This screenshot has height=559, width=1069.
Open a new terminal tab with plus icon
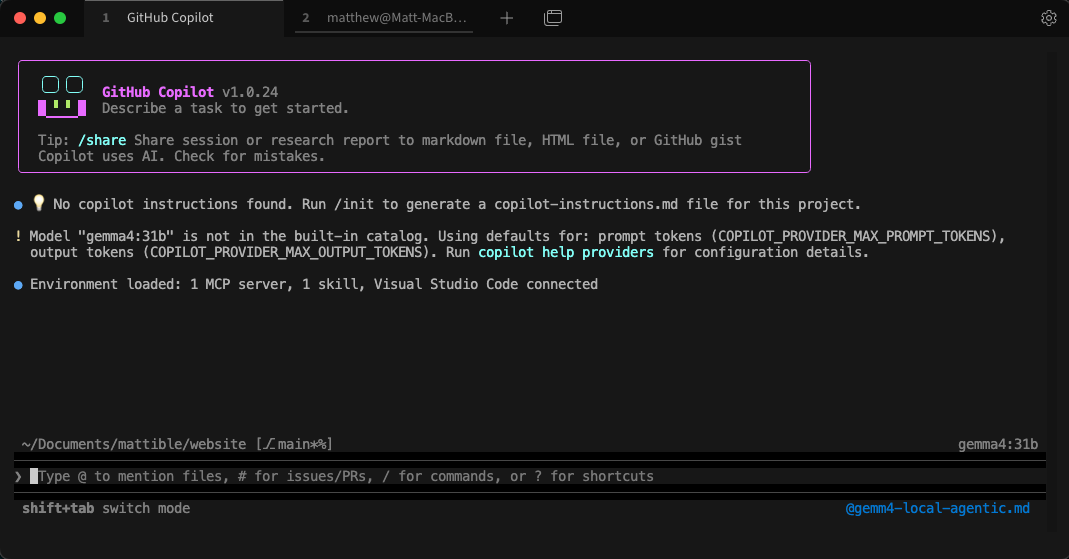tap(507, 18)
